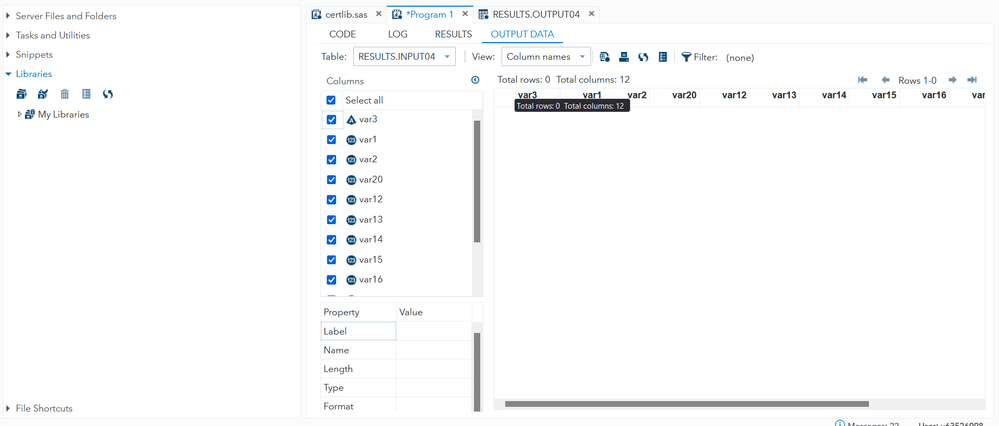The height and width of the screenshot is (426, 999).
Task: Click the Columns list vertical scrollbar
Action: (x=477, y=181)
